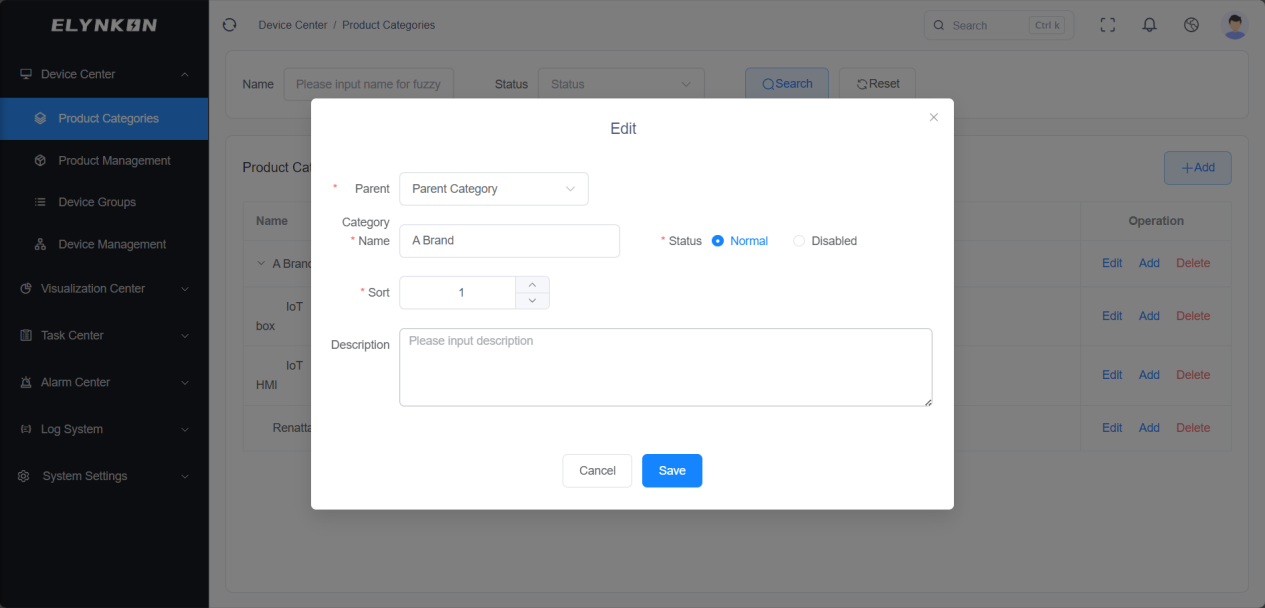The width and height of the screenshot is (1265, 608).
Task: Expand the Task Center chevron
Action: coord(185,335)
